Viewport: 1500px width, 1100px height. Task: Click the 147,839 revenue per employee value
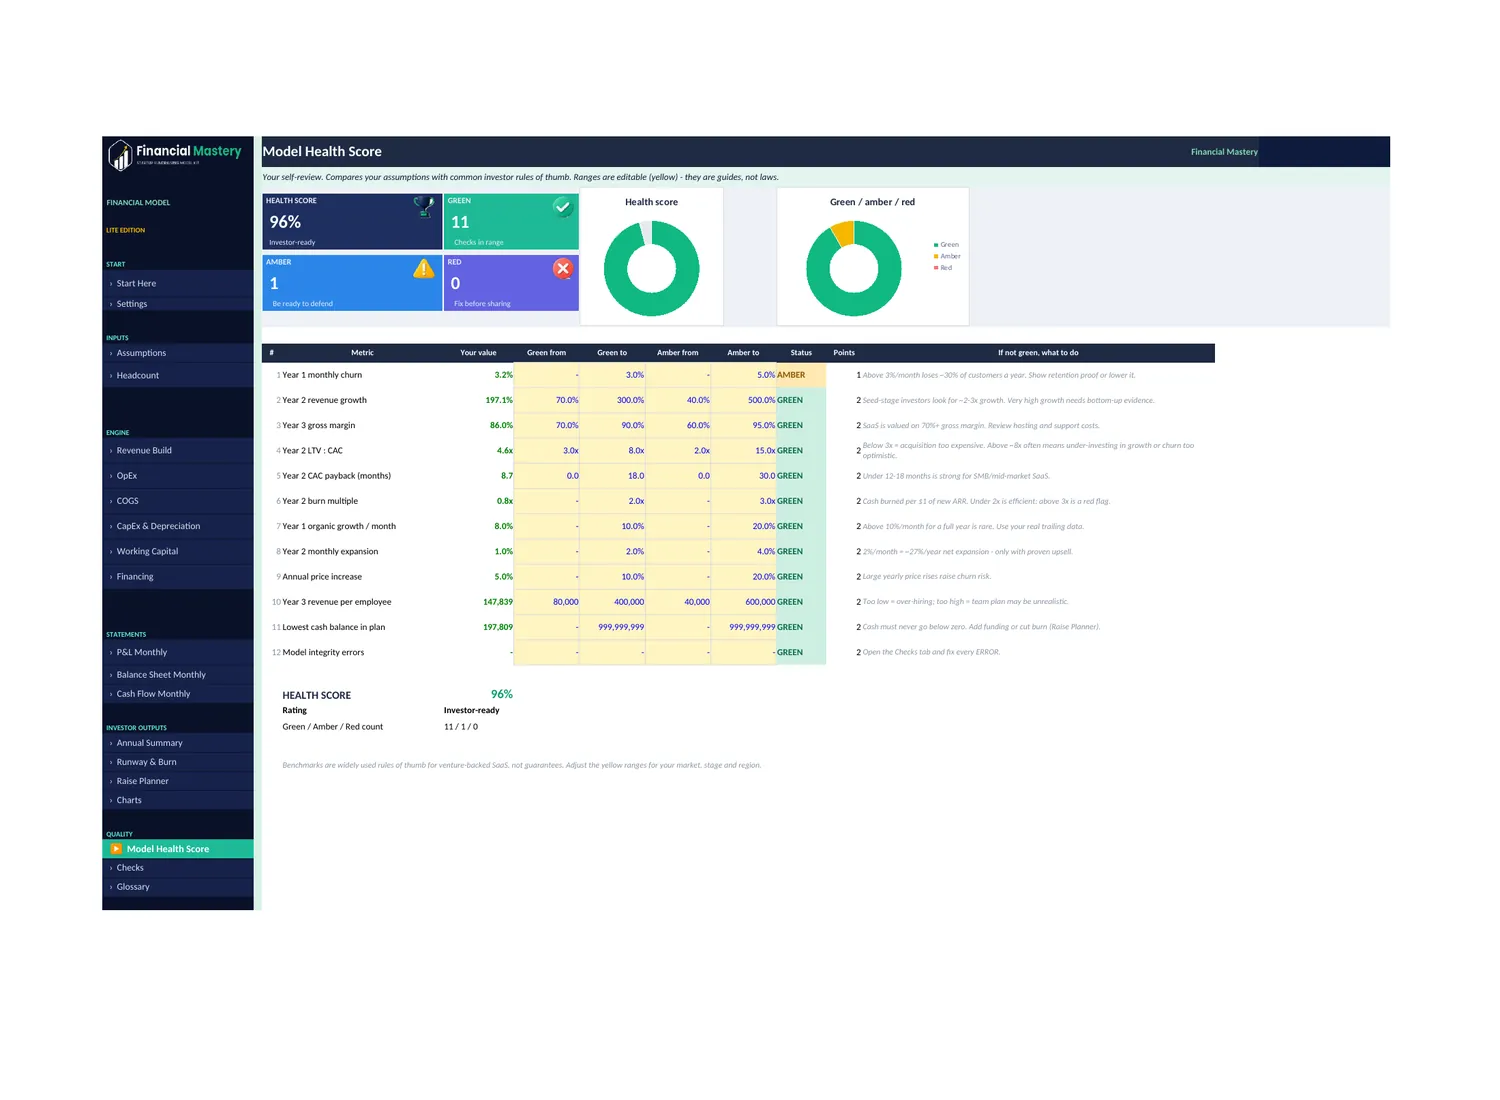[x=498, y=602]
